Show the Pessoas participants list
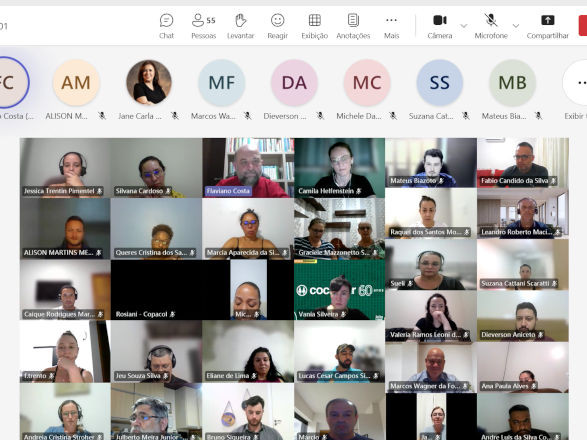 tap(204, 26)
